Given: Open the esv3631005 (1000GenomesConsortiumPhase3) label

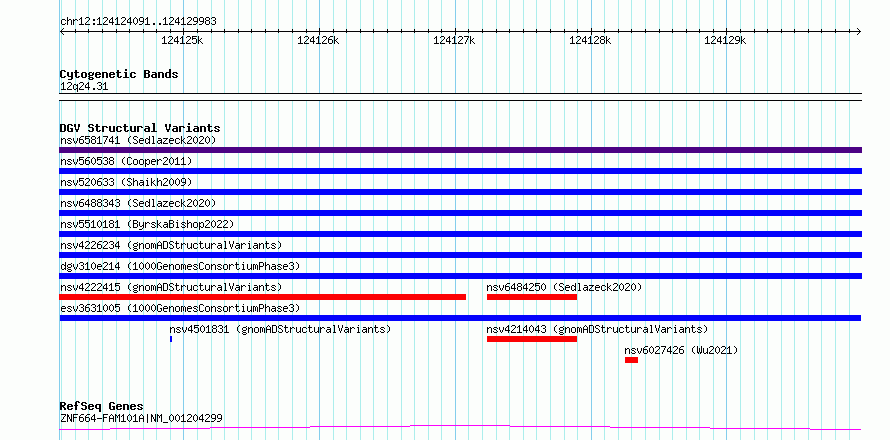Looking at the screenshot, I should click(x=180, y=308).
